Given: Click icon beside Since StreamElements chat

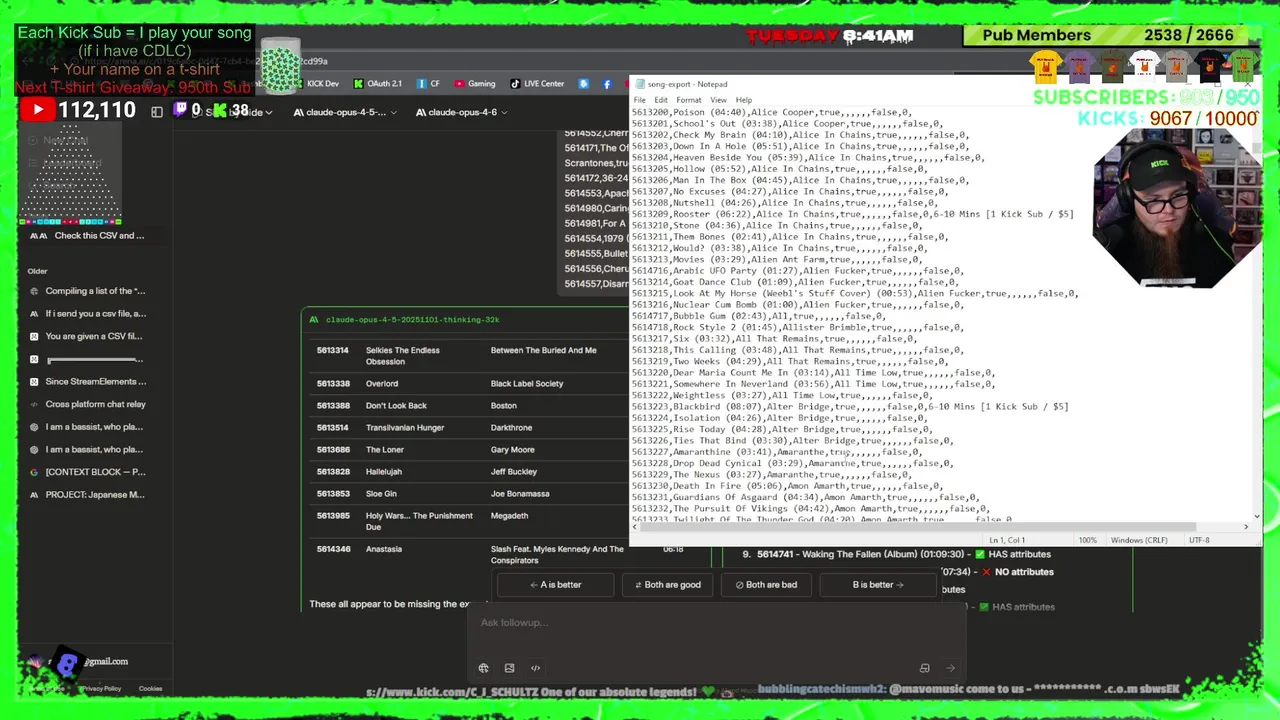Looking at the screenshot, I should pos(35,381).
